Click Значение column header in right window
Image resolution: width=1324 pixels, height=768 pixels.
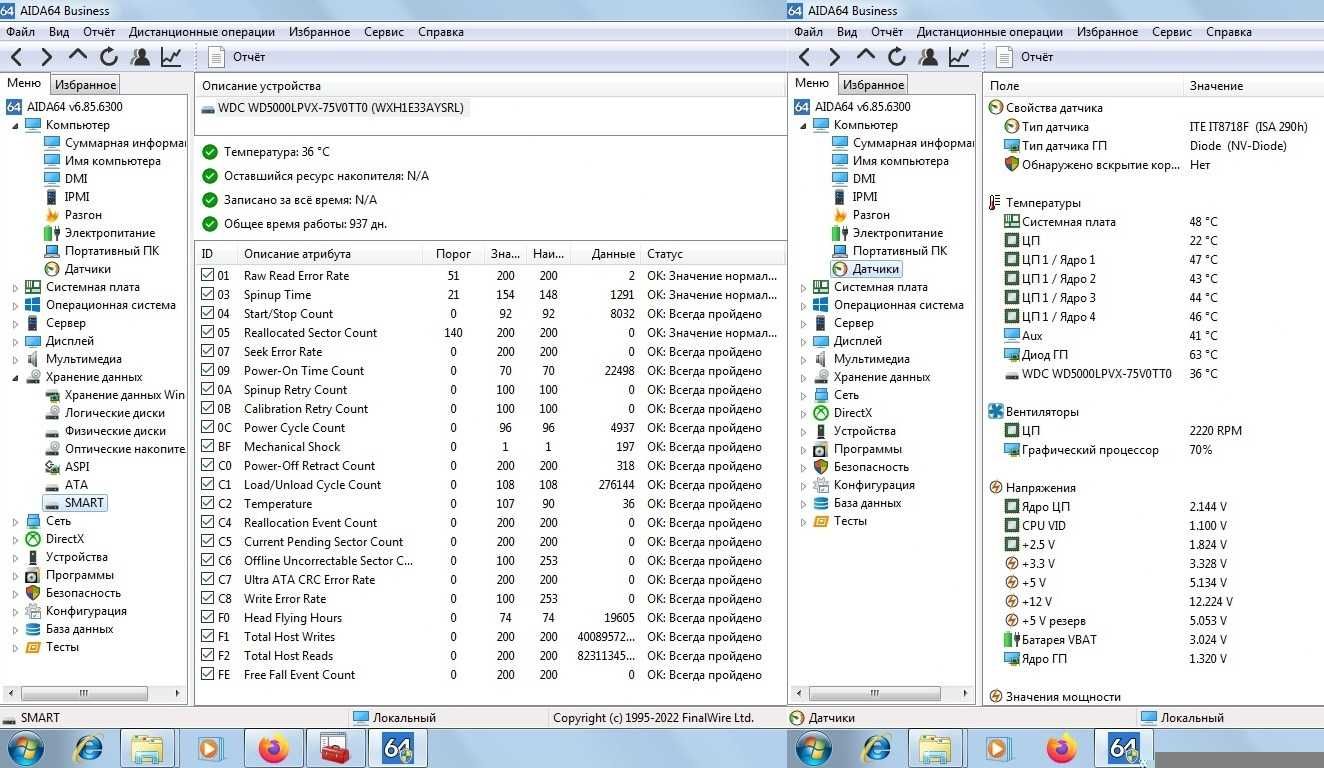click(1253, 86)
